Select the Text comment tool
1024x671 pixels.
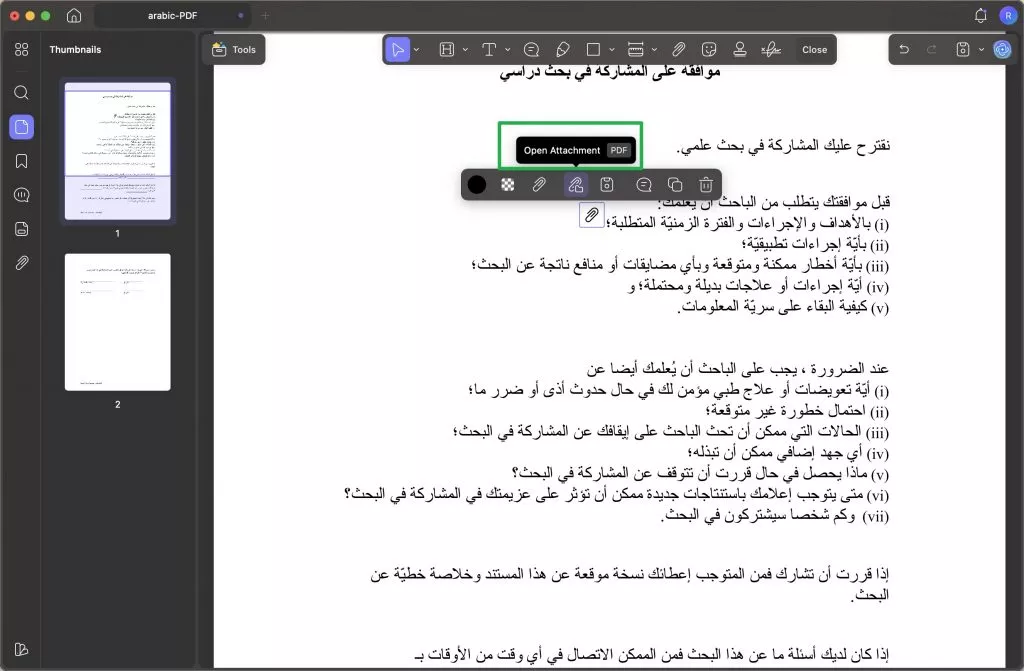point(489,50)
